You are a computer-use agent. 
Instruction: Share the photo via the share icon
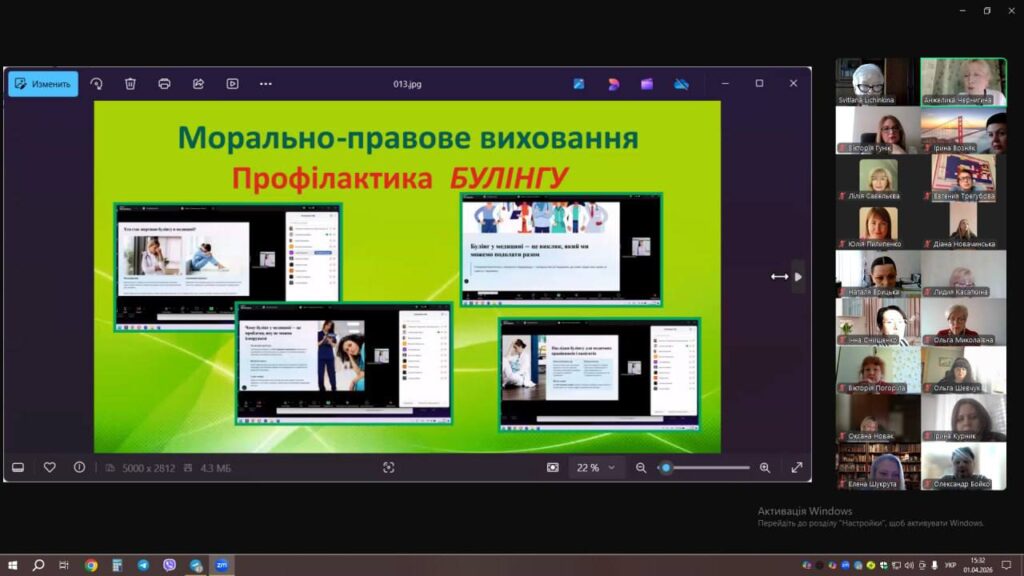pyautogui.click(x=198, y=84)
